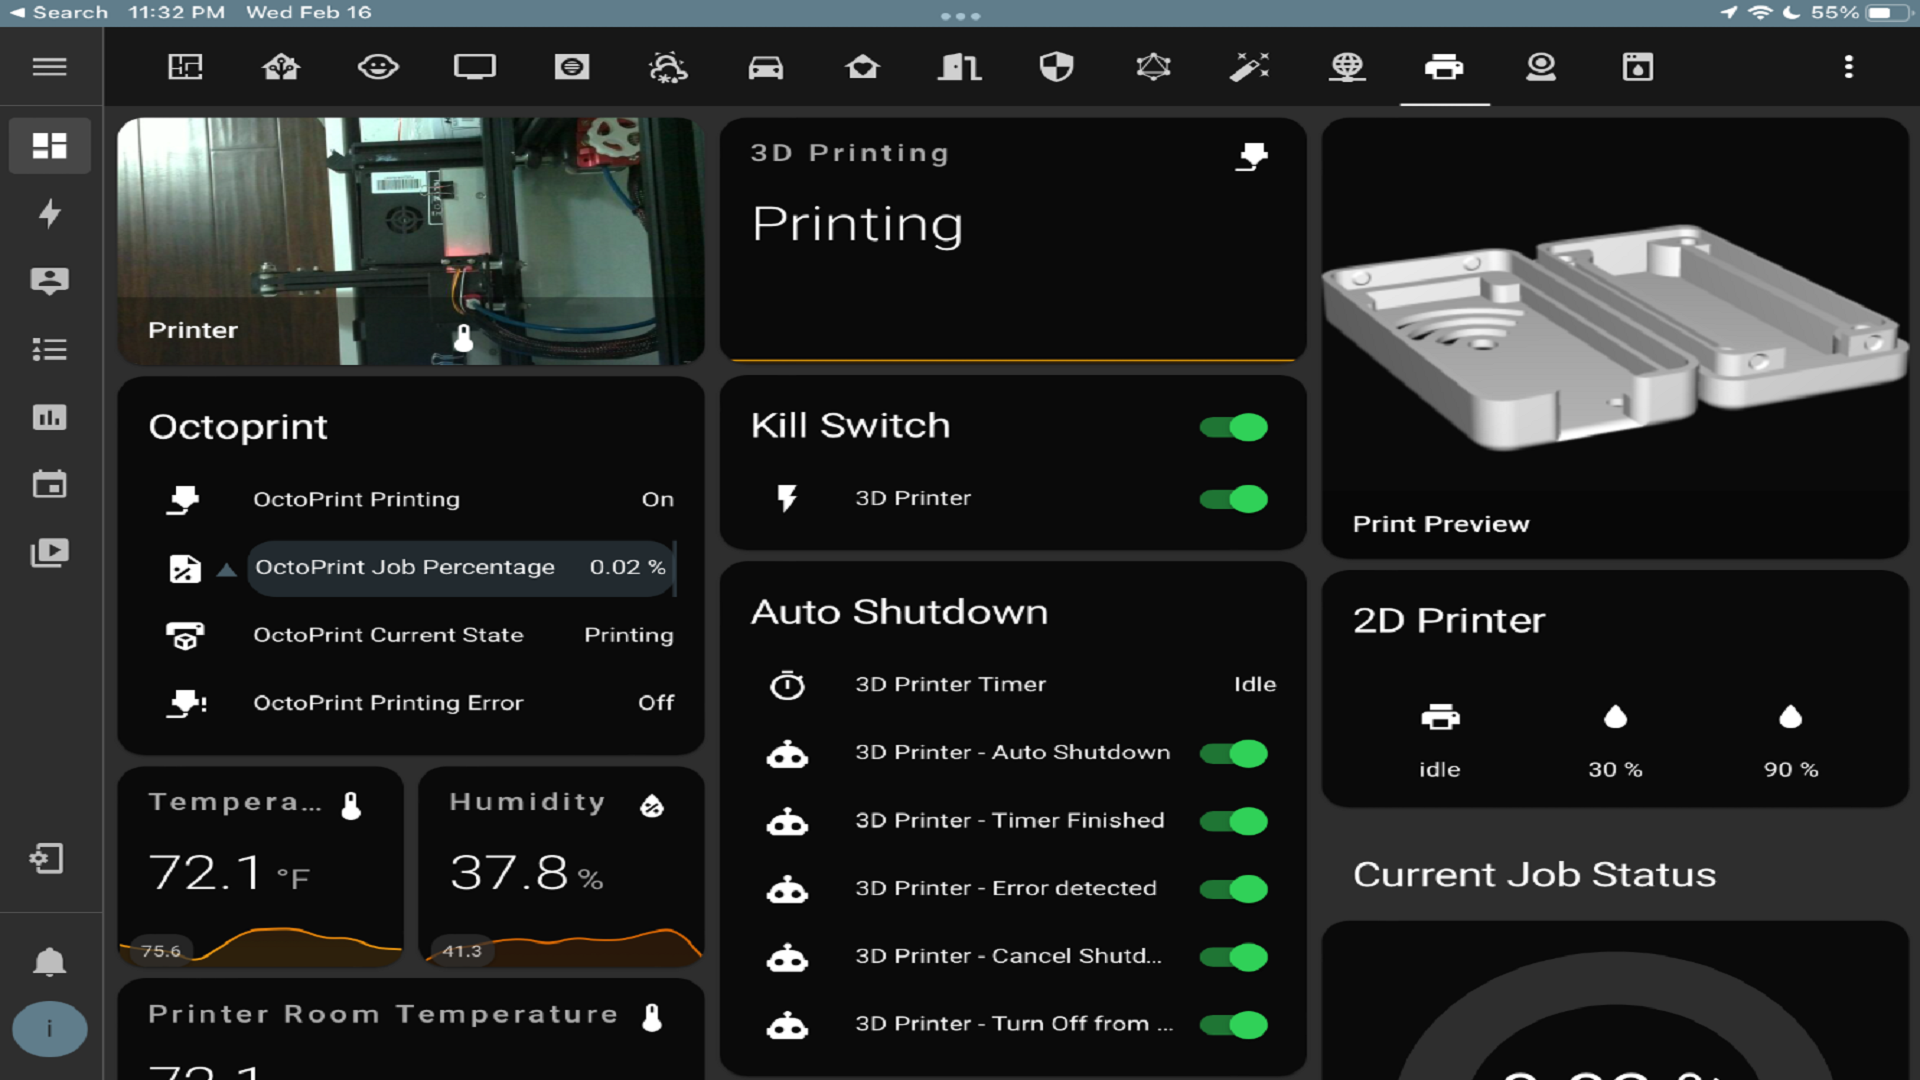Open the Temperature history graph card
1920x1080 pixels.
coord(260,868)
